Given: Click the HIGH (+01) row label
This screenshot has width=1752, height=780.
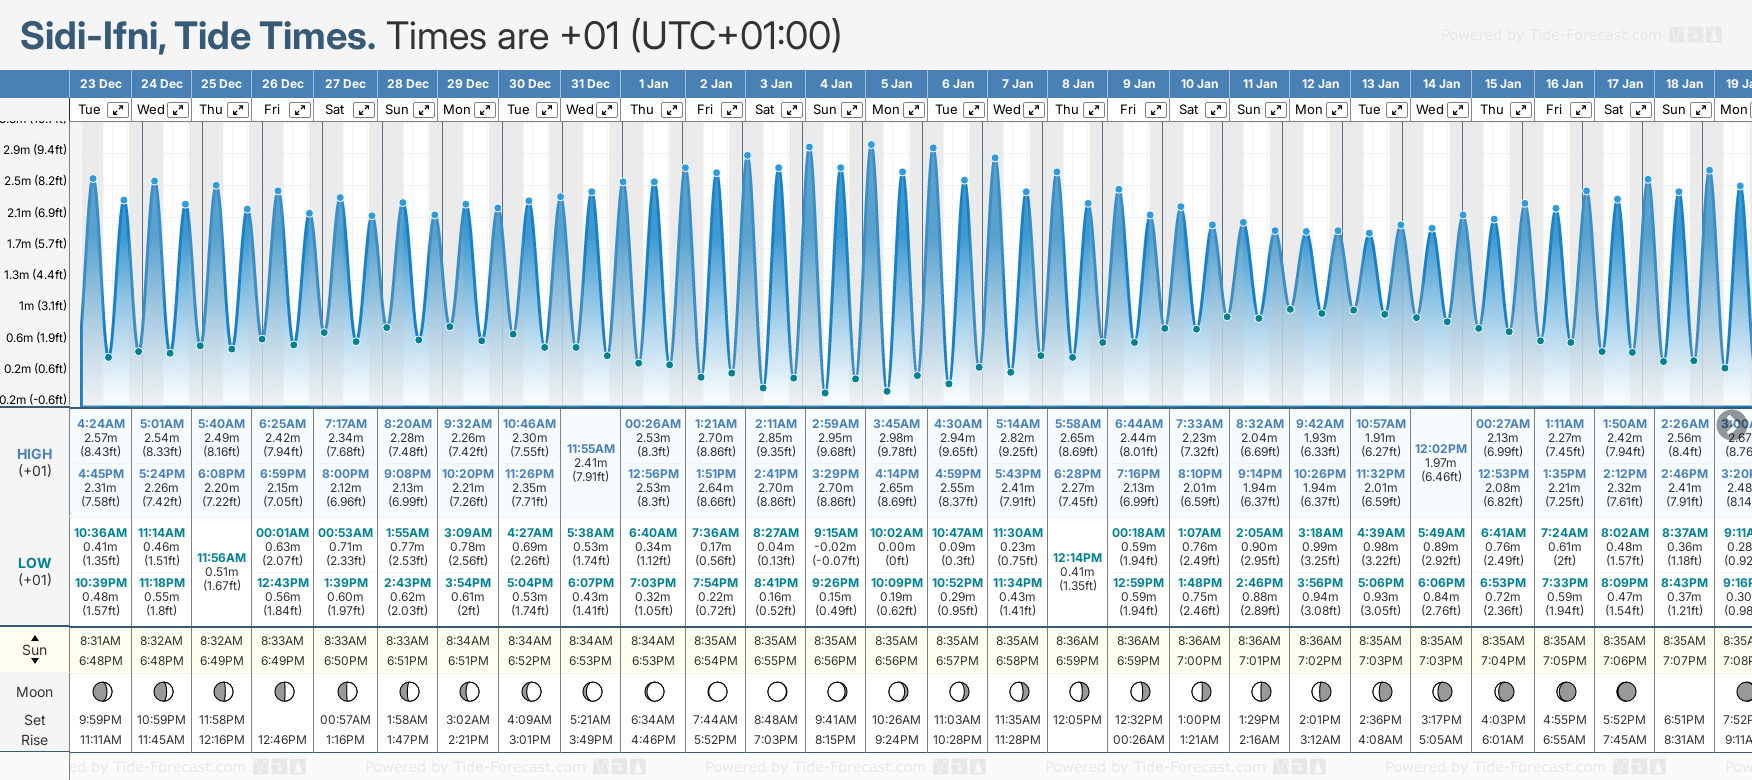Looking at the screenshot, I should (x=35, y=462).
